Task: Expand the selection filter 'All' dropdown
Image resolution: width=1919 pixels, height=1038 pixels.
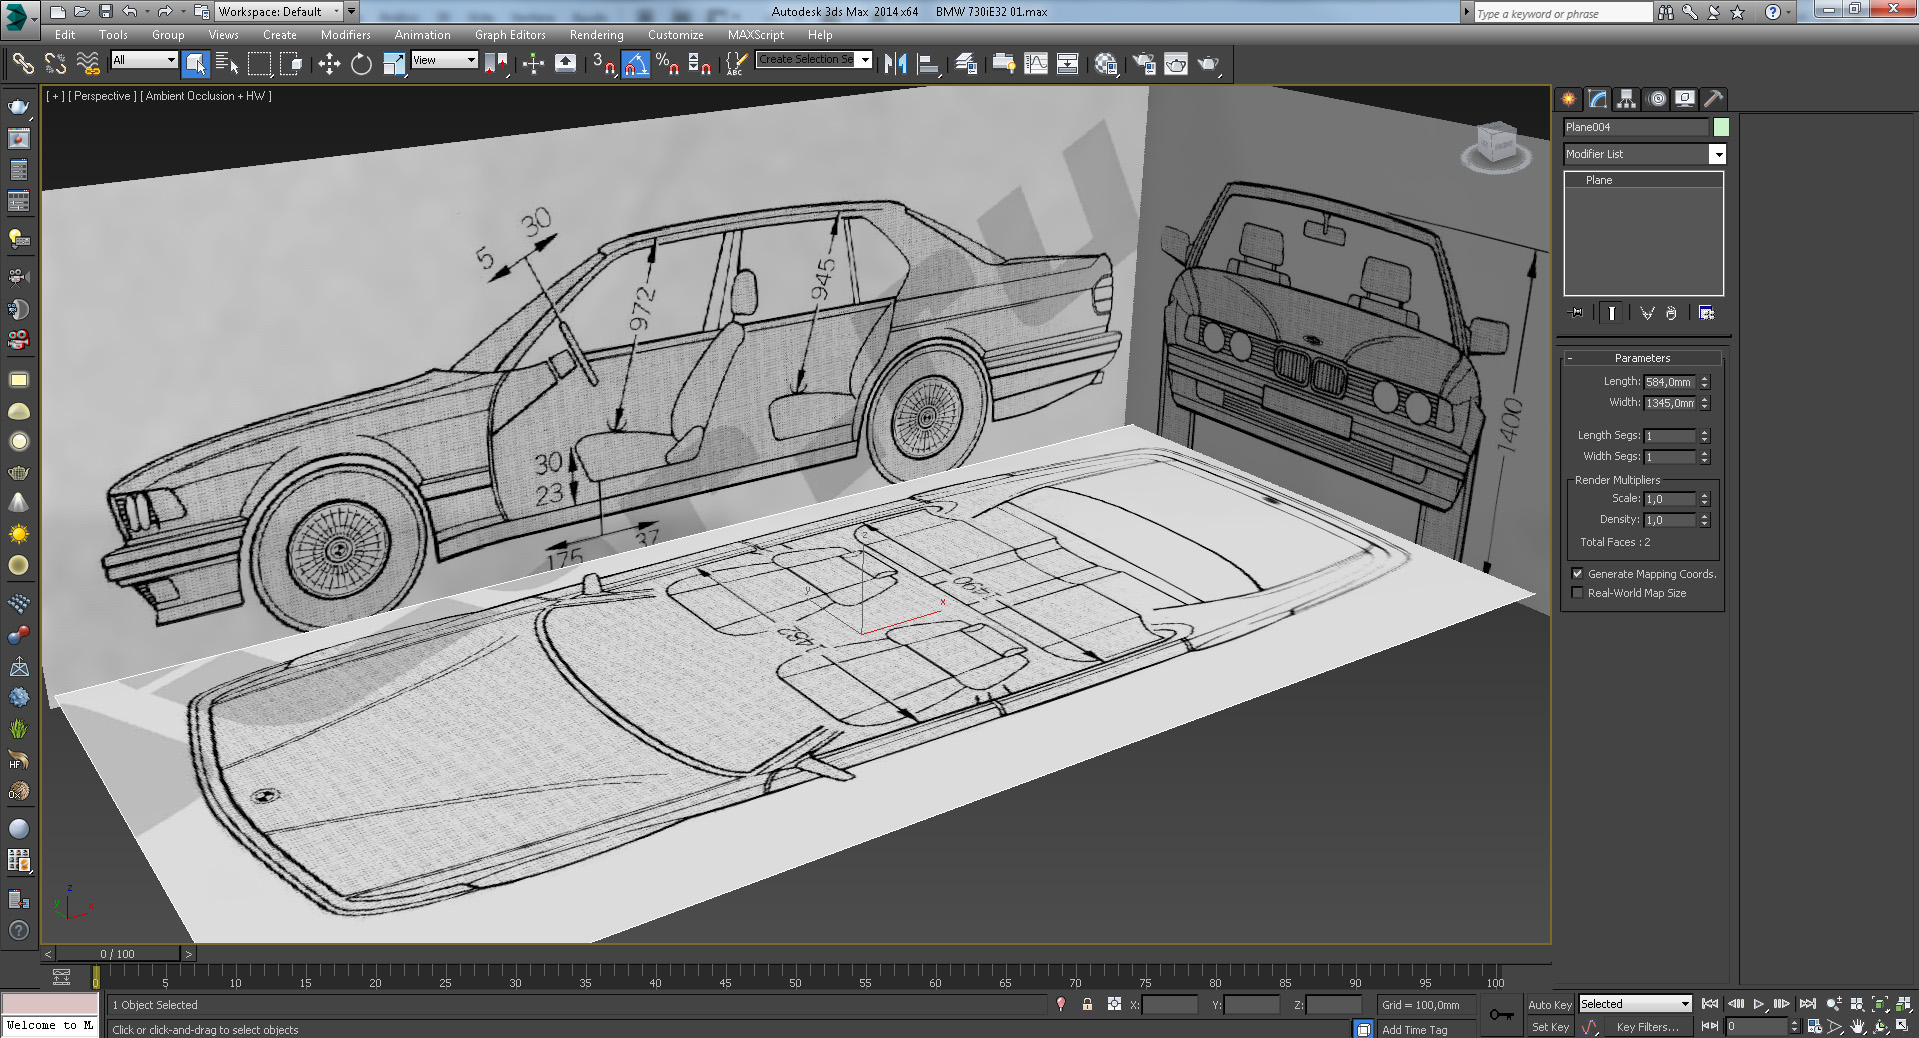Action: pyautogui.click(x=171, y=60)
